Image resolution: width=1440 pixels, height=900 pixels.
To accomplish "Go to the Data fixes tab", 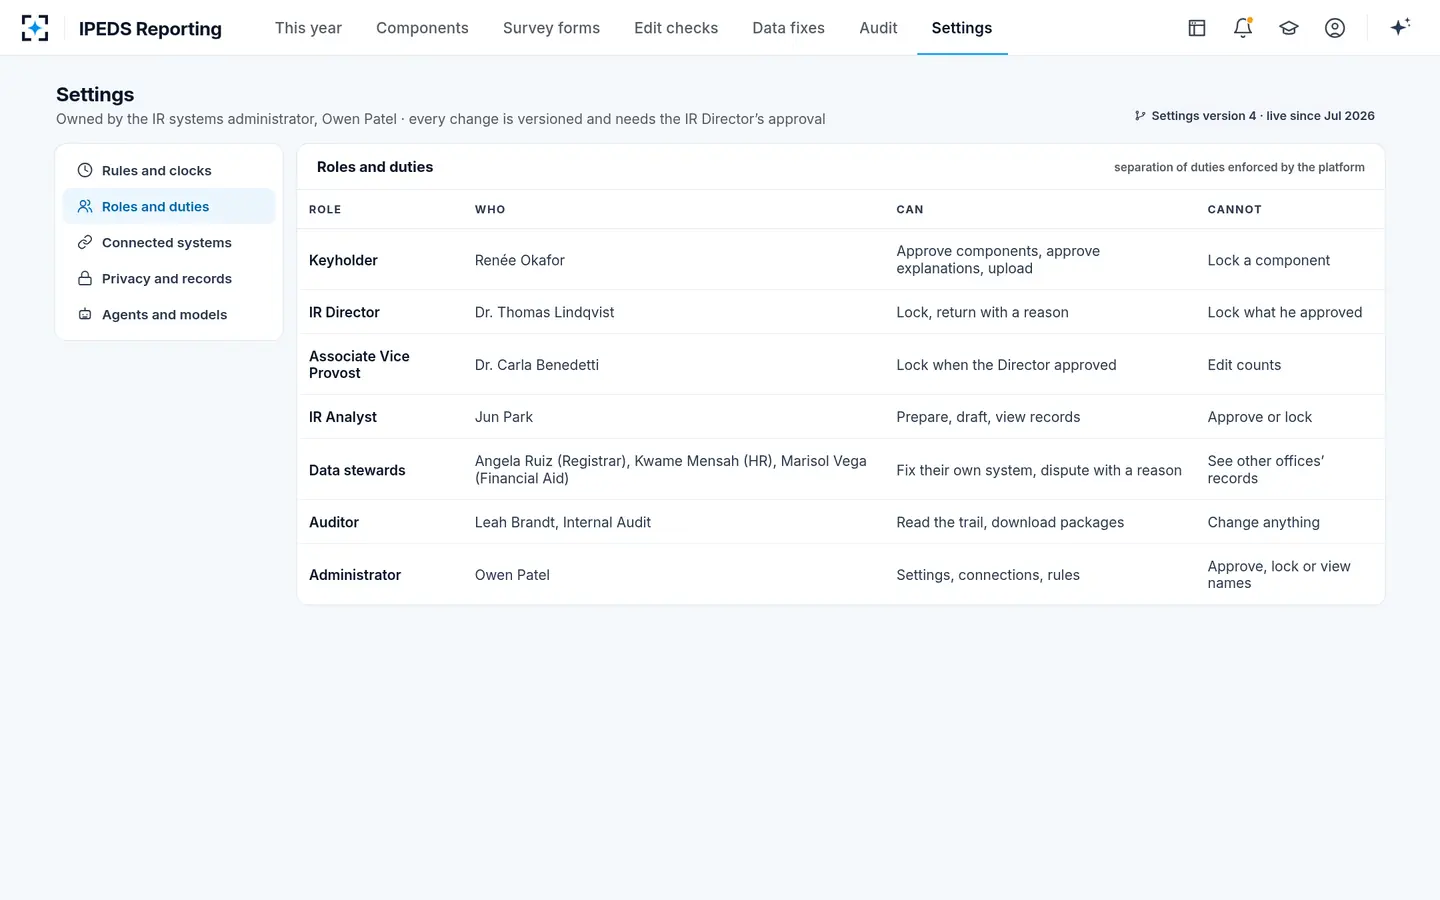I will click(x=789, y=28).
